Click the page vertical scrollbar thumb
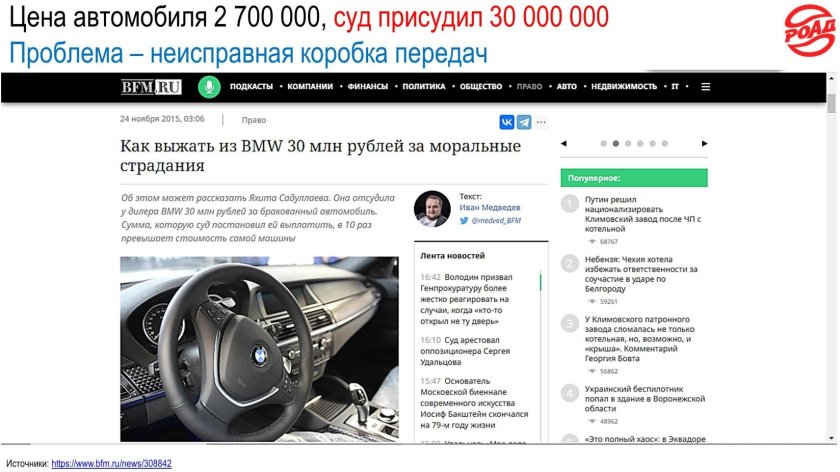Screen dimensions: 840x472 (x=831, y=103)
